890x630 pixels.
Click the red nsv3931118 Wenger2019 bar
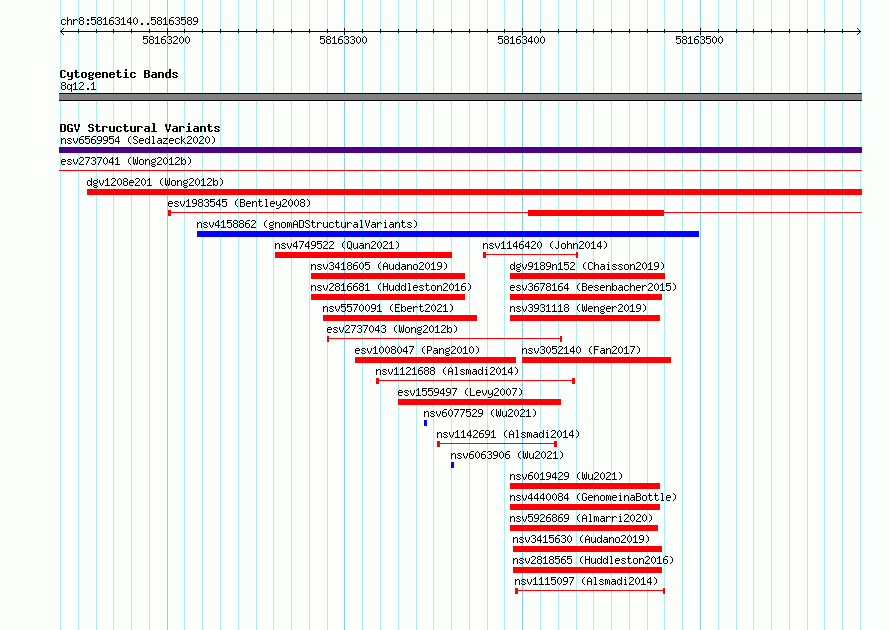pos(585,318)
